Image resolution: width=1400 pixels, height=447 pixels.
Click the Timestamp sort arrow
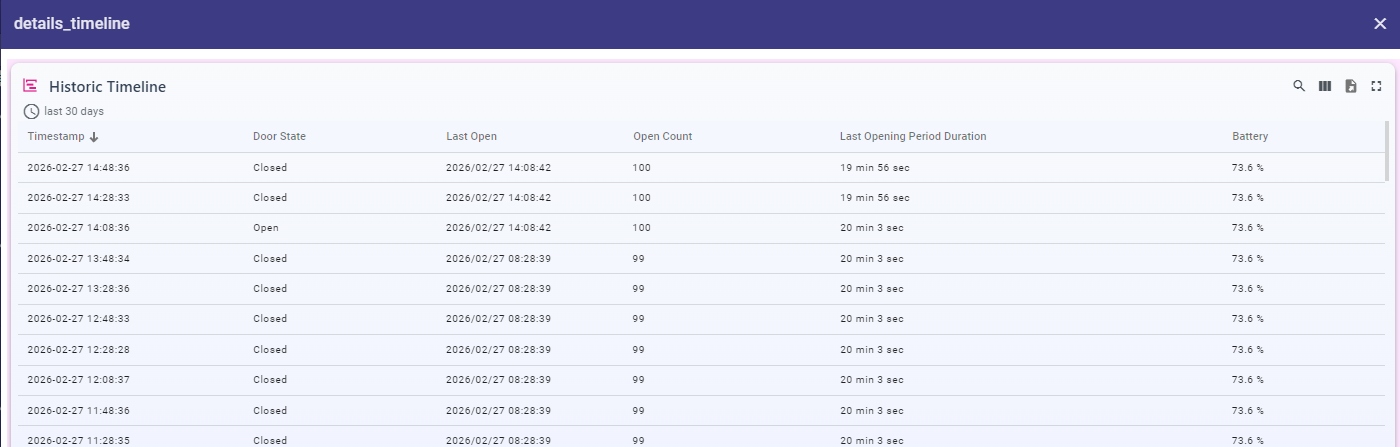(94, 137)
